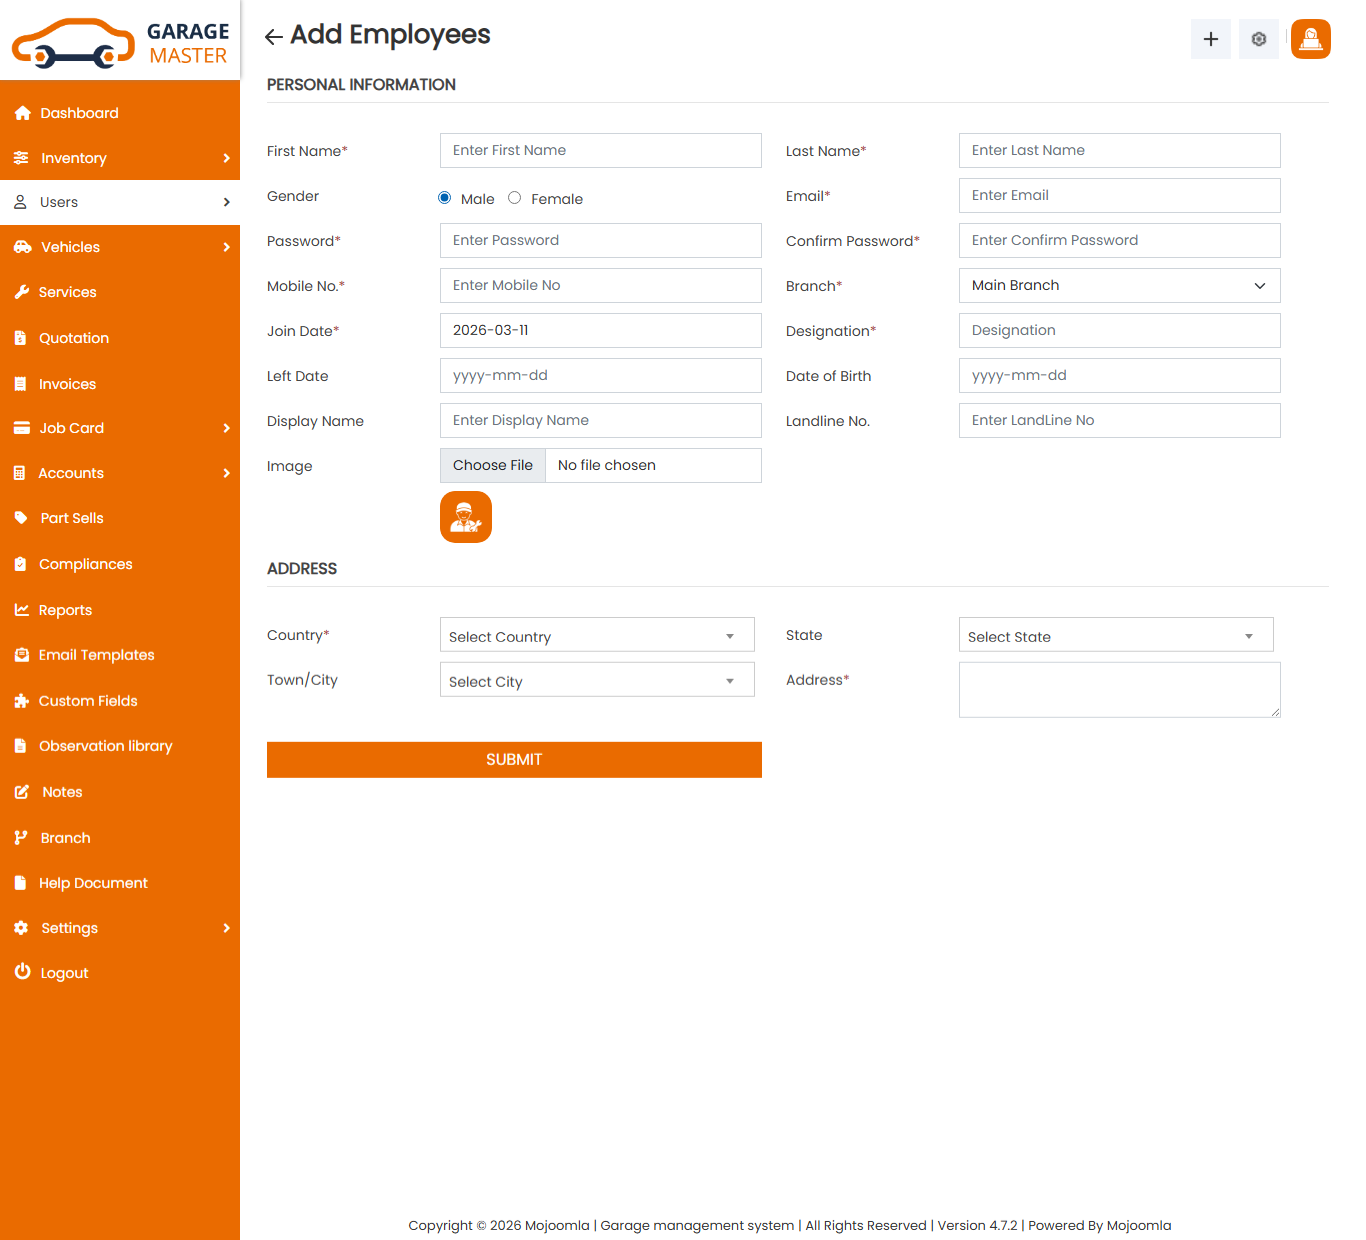
Task: Open Dashboard via the home icon
Action: (23, 113)
